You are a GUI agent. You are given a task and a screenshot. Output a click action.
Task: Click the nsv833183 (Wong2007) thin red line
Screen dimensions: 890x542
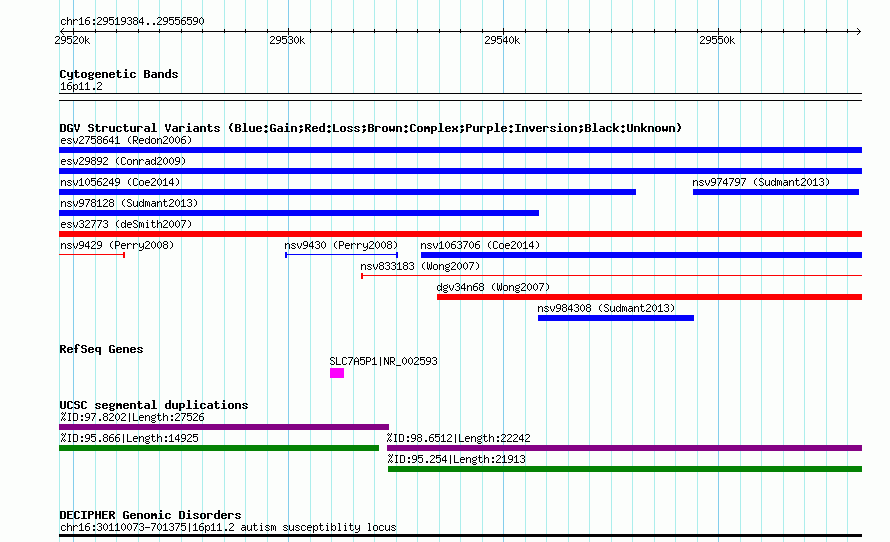(x=611, y=276)
